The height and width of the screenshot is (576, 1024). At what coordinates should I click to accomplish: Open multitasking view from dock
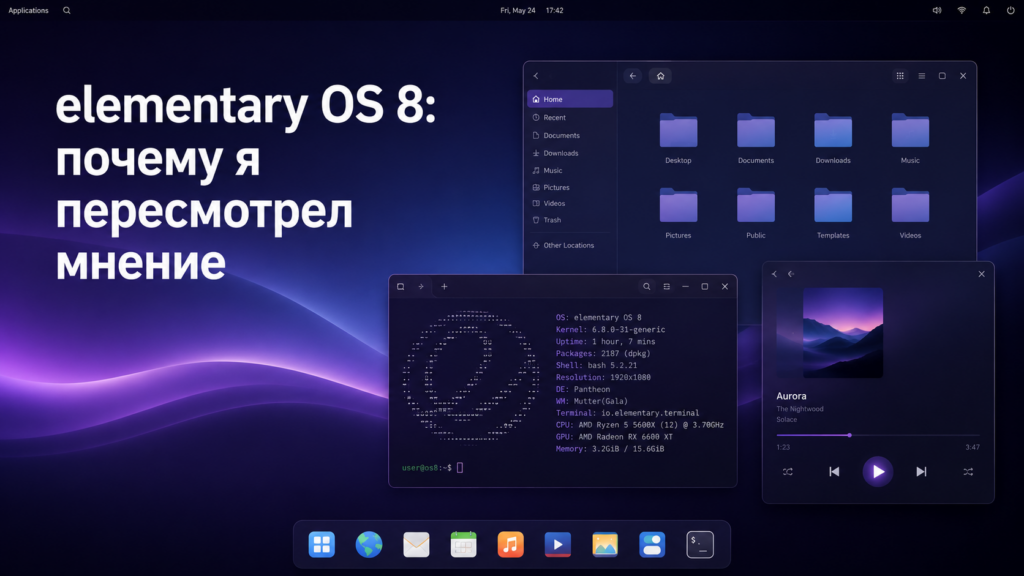point(321,545)
